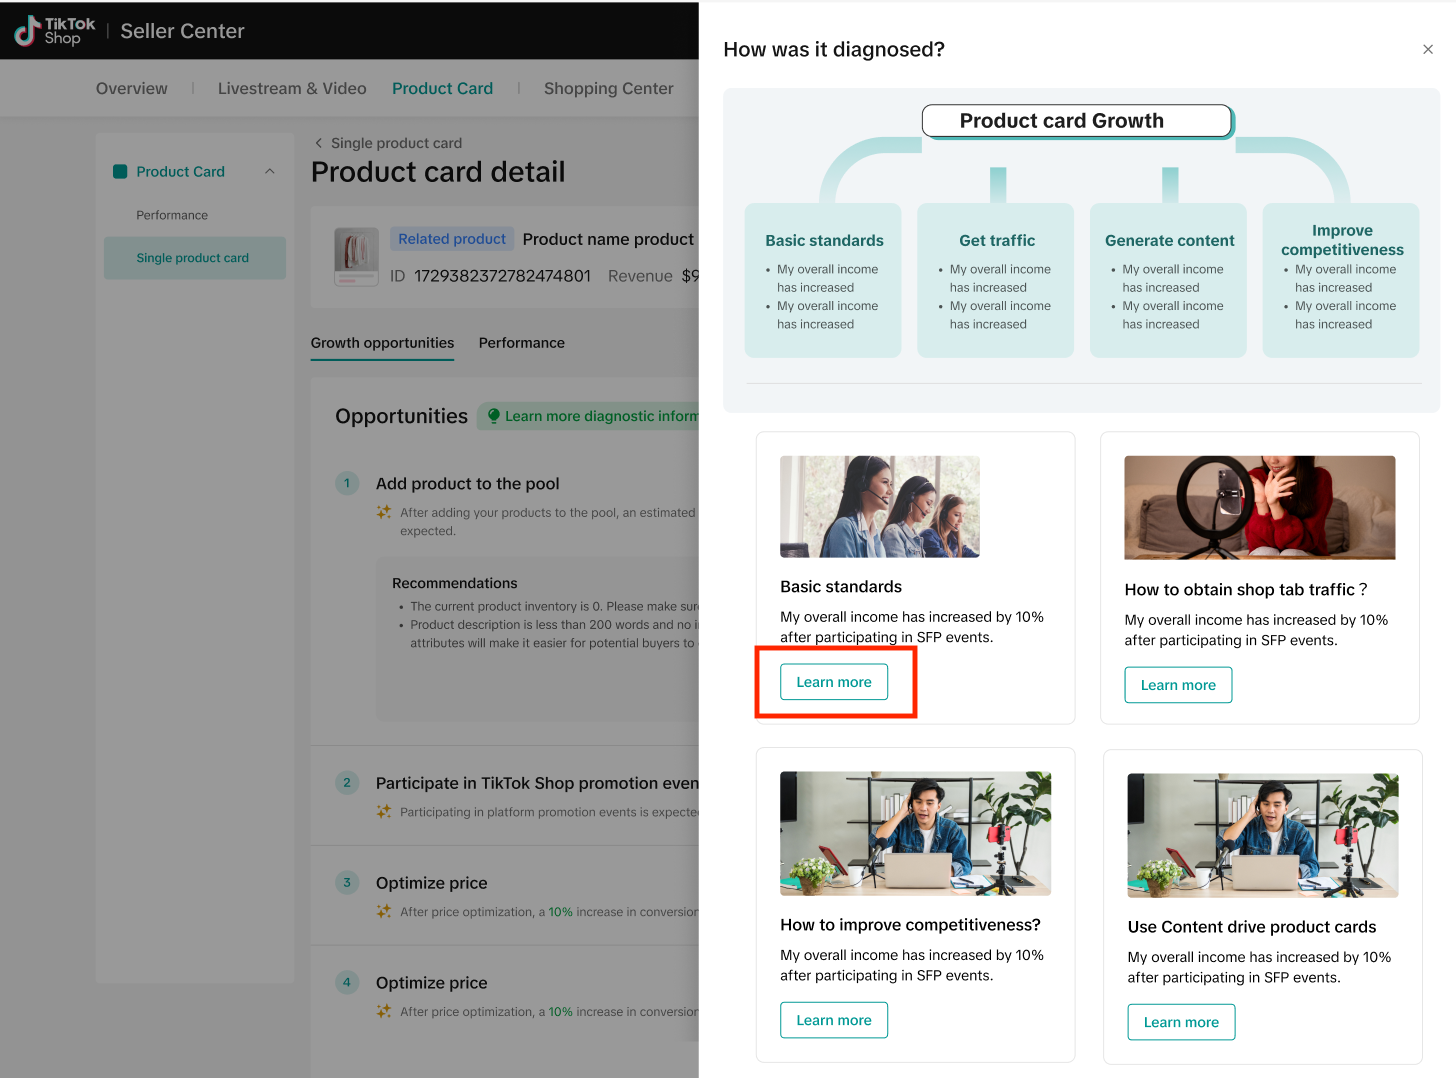The image size is (1456, 1078).
Task: Click the green Product Card sidebar icon
Action: (120, 172)
